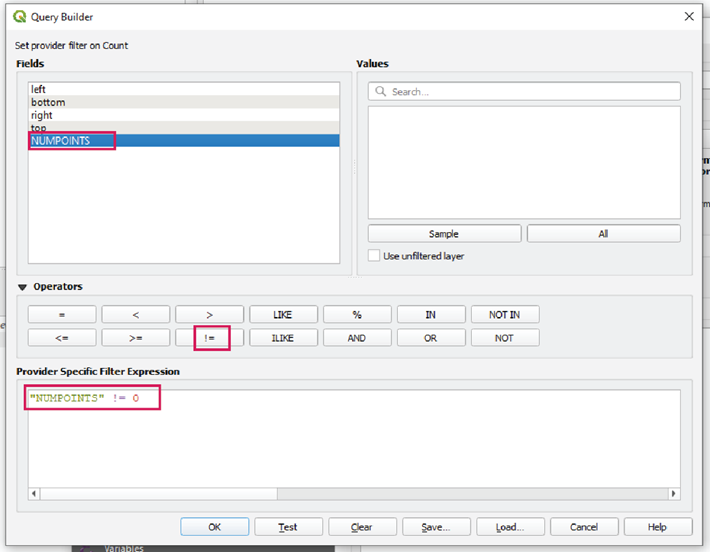The width and height of the screenshot is (710, 552).
Task: Select the NUMPOINTS field
Action: [x=61, y=141]
